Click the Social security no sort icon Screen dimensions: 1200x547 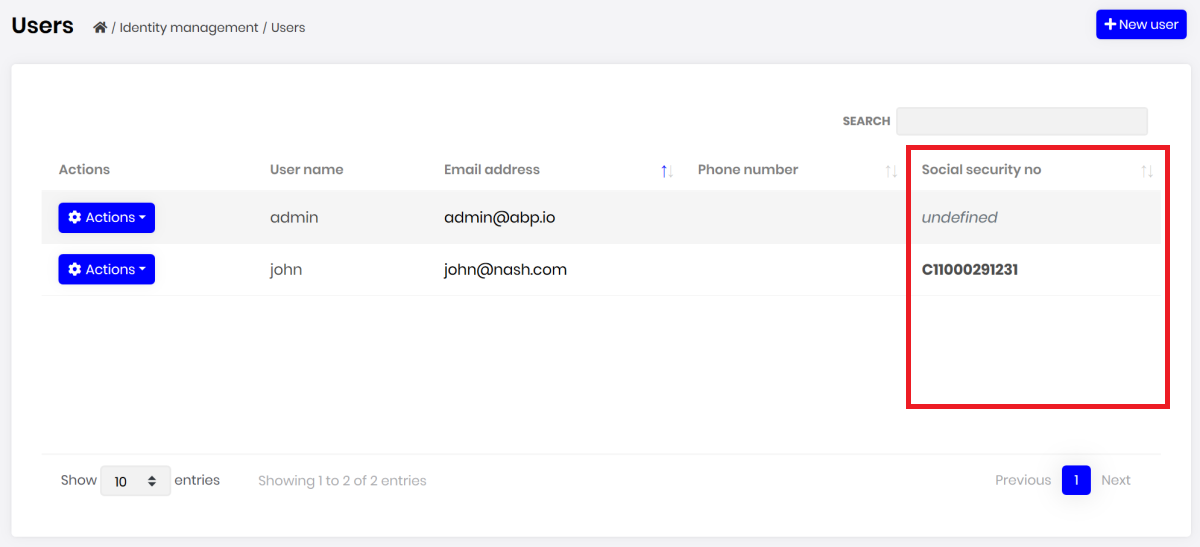1147,171
